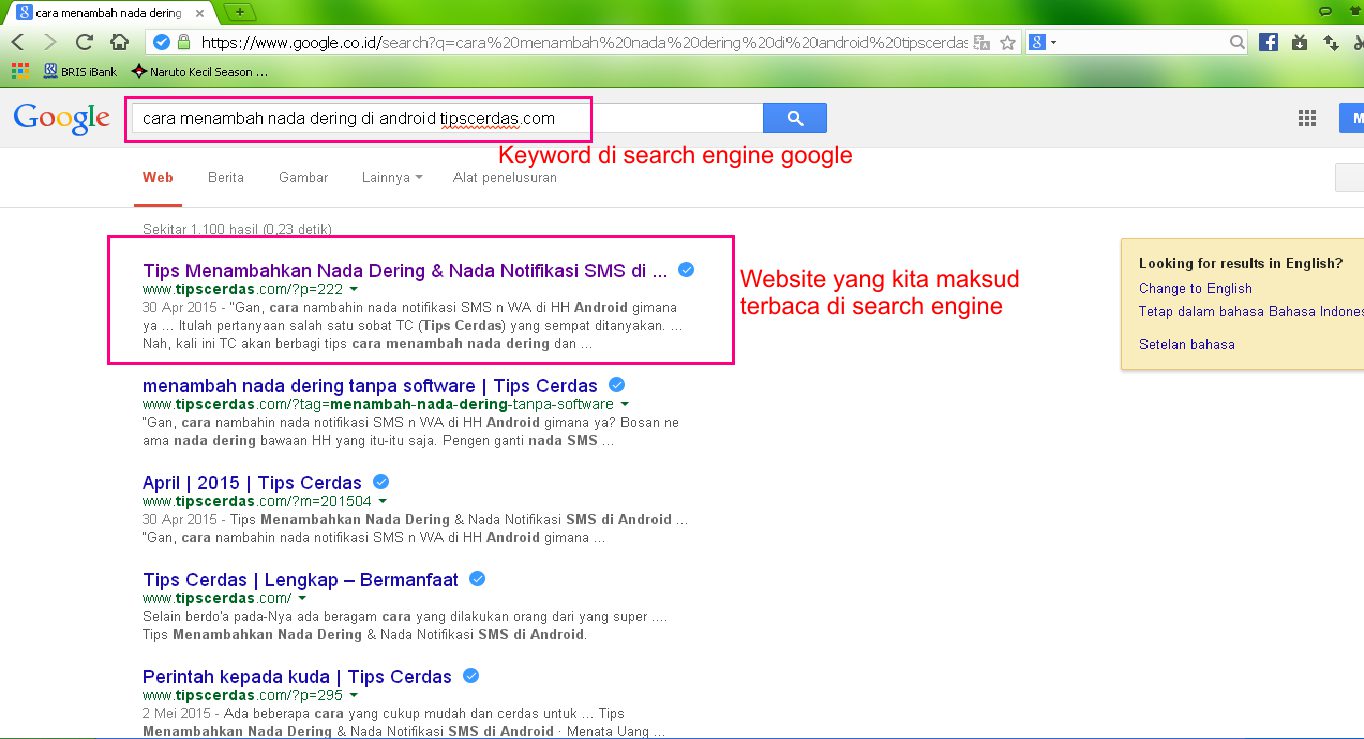Open the Facebook toolbar extension
1364x739 pixels.
(x=1268, y=42)
